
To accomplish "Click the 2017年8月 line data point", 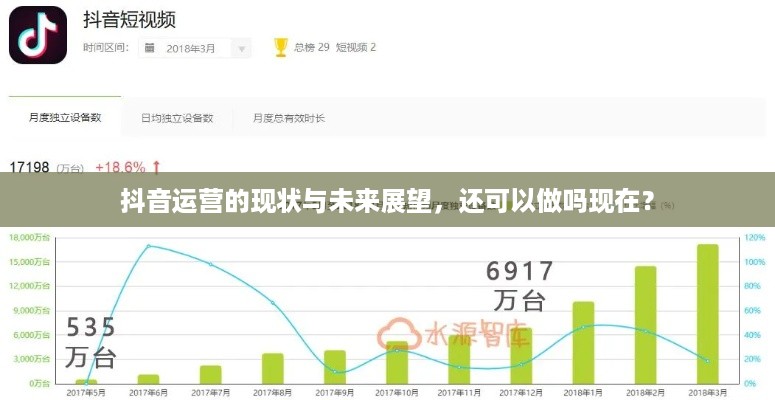I will click(x=272, y=303).
